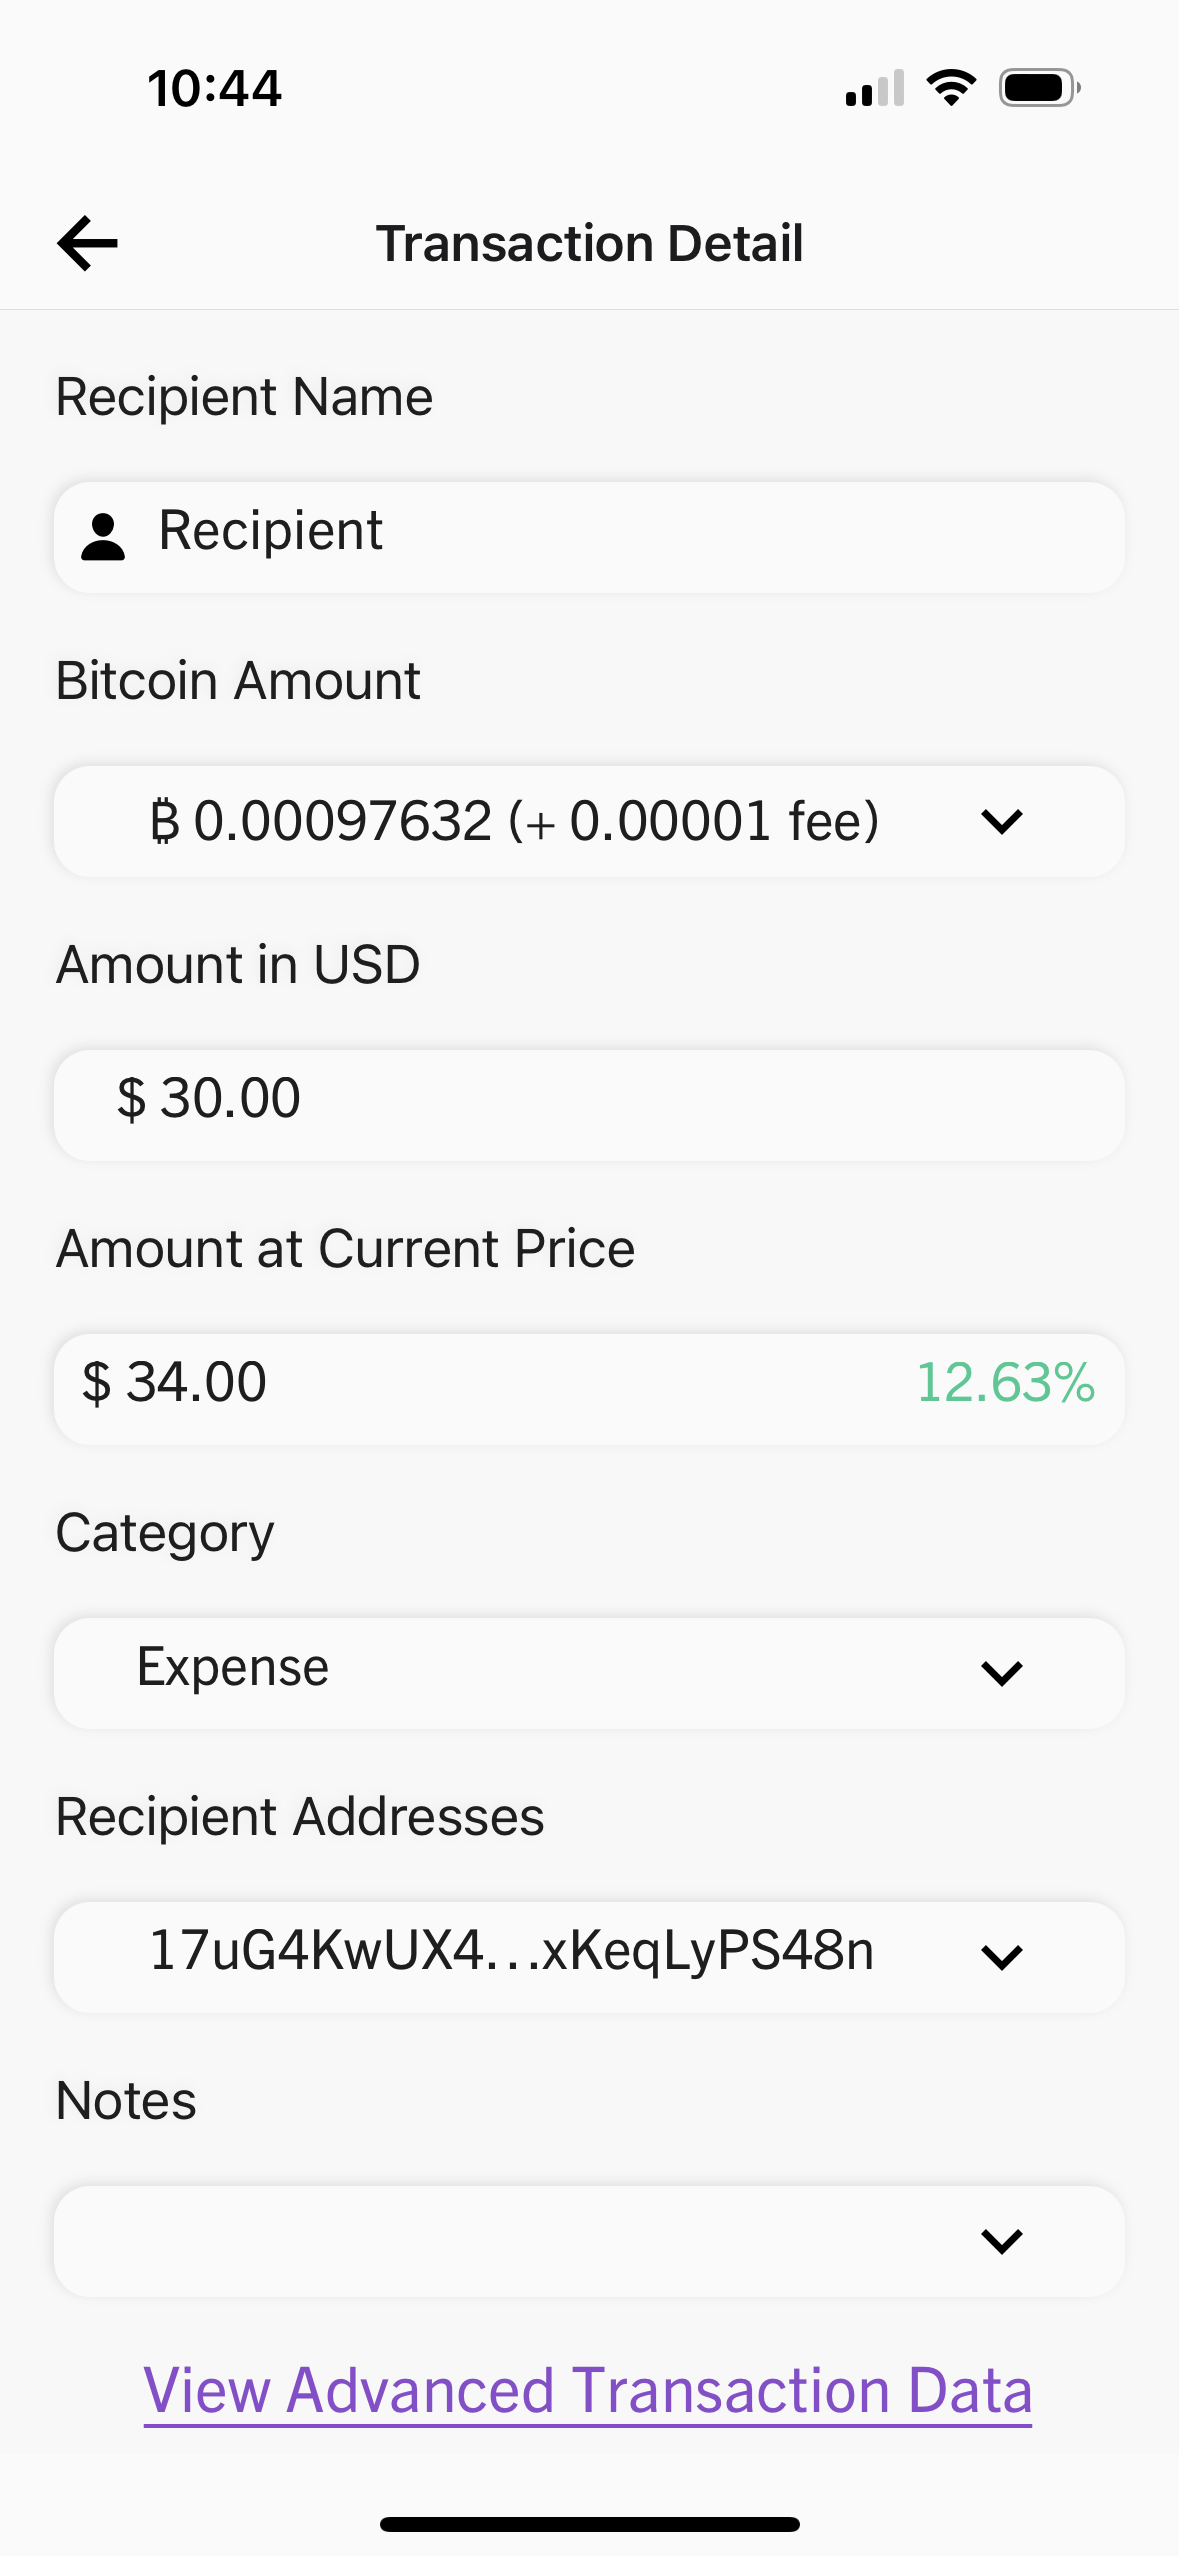The width and height of the screenshot is (1179, 2556).
Task: Tap the Transaction Detail header title
Action: pyautogui.click(x=589, y=243)
